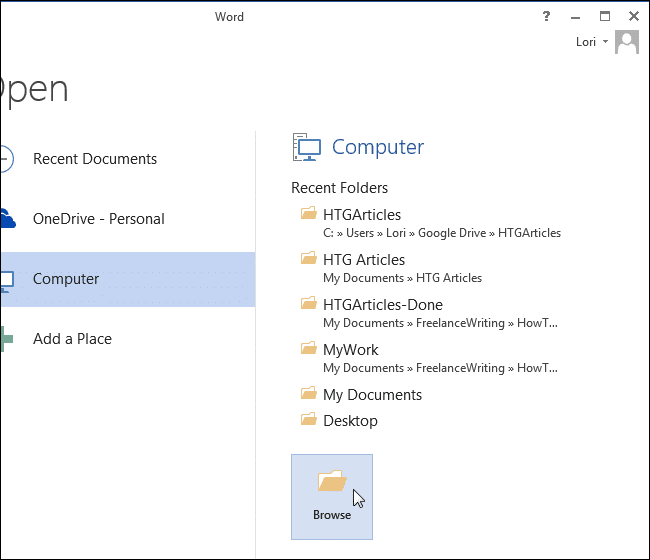The height and width of the screenshot is (560, 650).
Task: Click the Lori user profile picture
Action: [x=627, y=42]
